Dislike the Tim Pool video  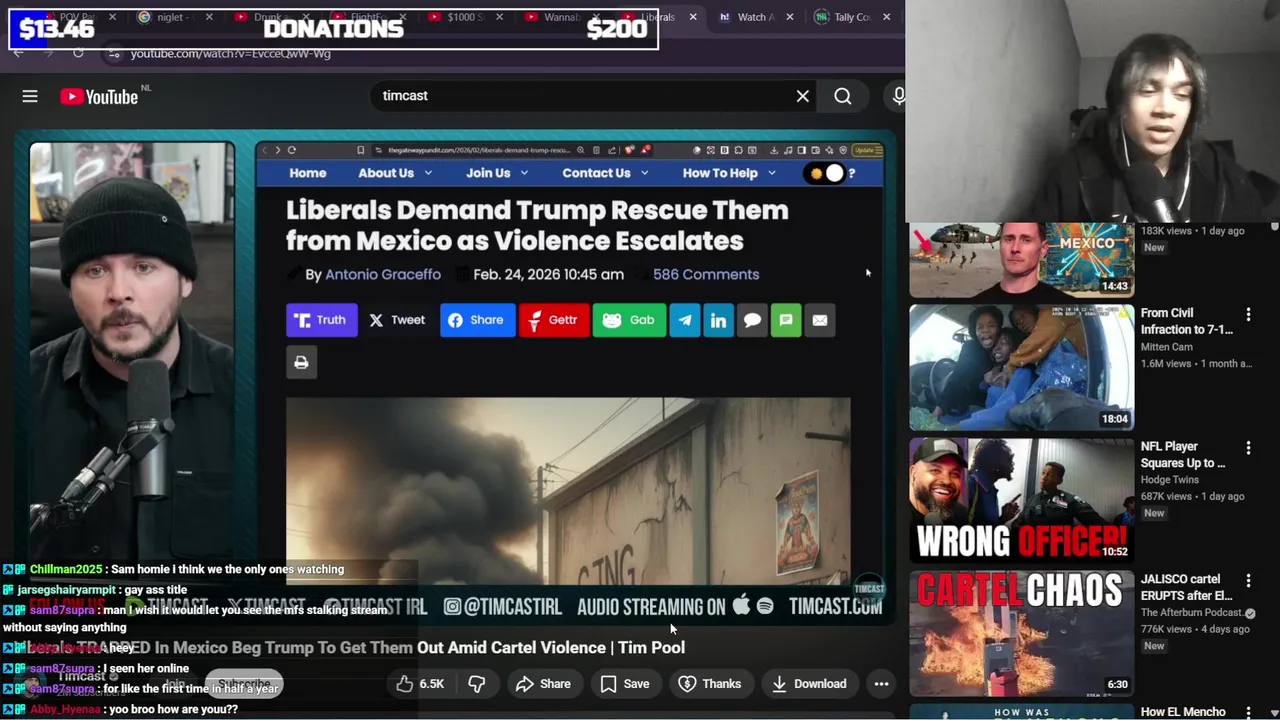click(x=477, y=684)
